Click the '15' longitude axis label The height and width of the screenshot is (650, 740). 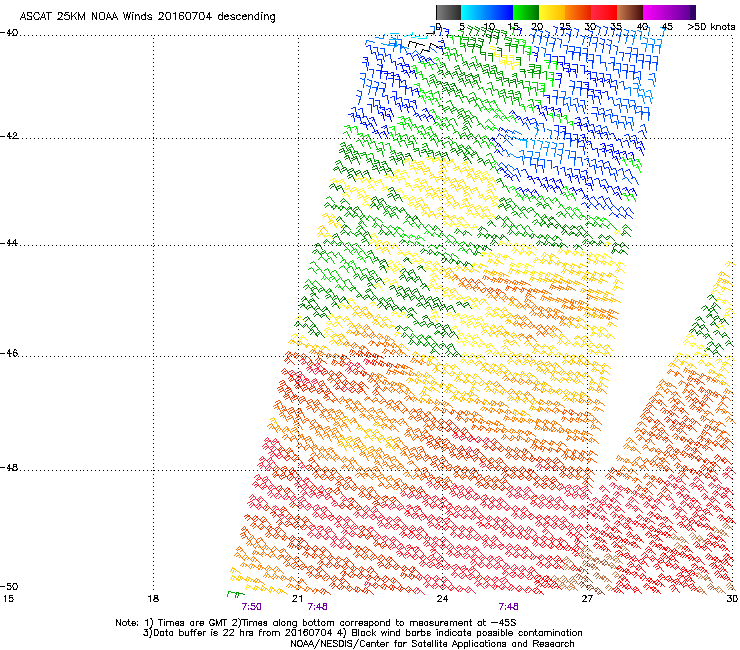8,599
